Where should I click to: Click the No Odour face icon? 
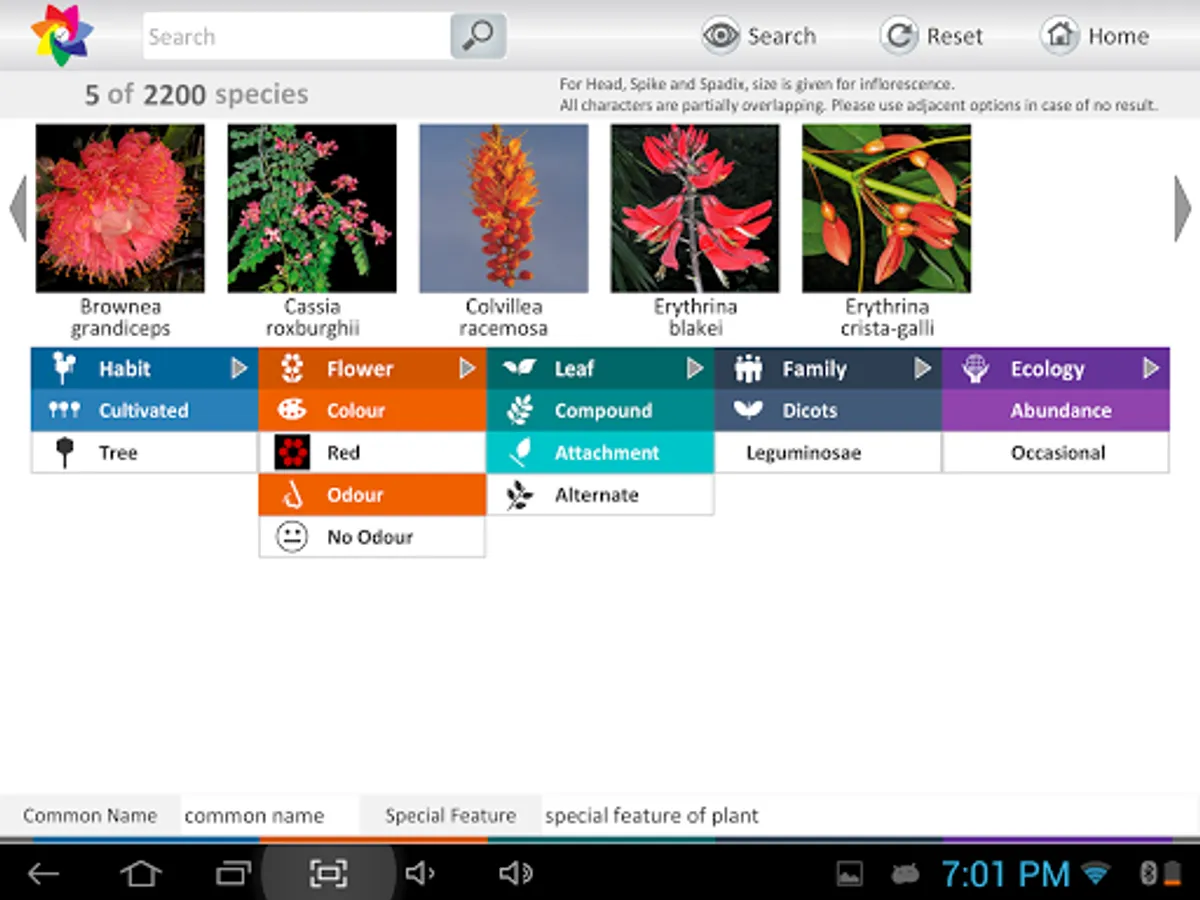[x=291, y=537]
